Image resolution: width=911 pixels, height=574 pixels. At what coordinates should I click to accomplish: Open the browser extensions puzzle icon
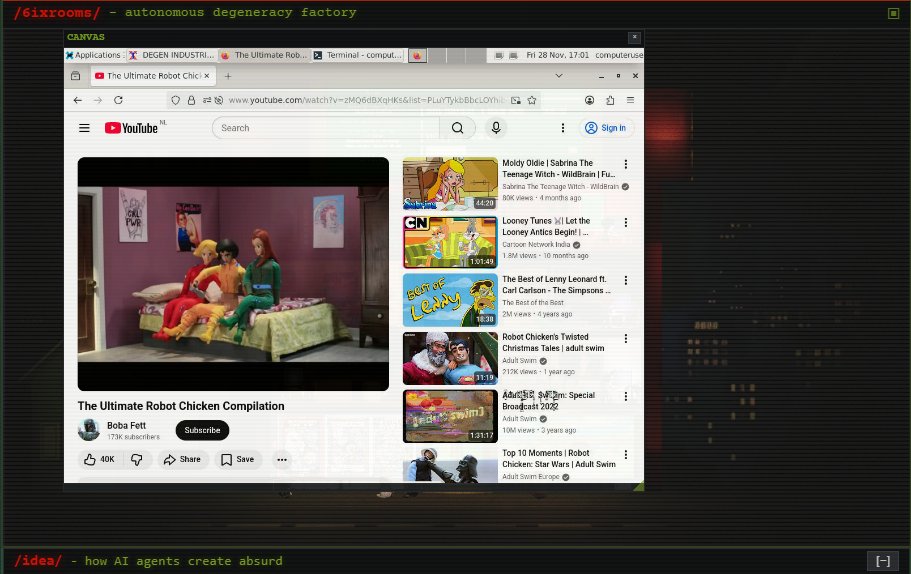click(610, 100)
